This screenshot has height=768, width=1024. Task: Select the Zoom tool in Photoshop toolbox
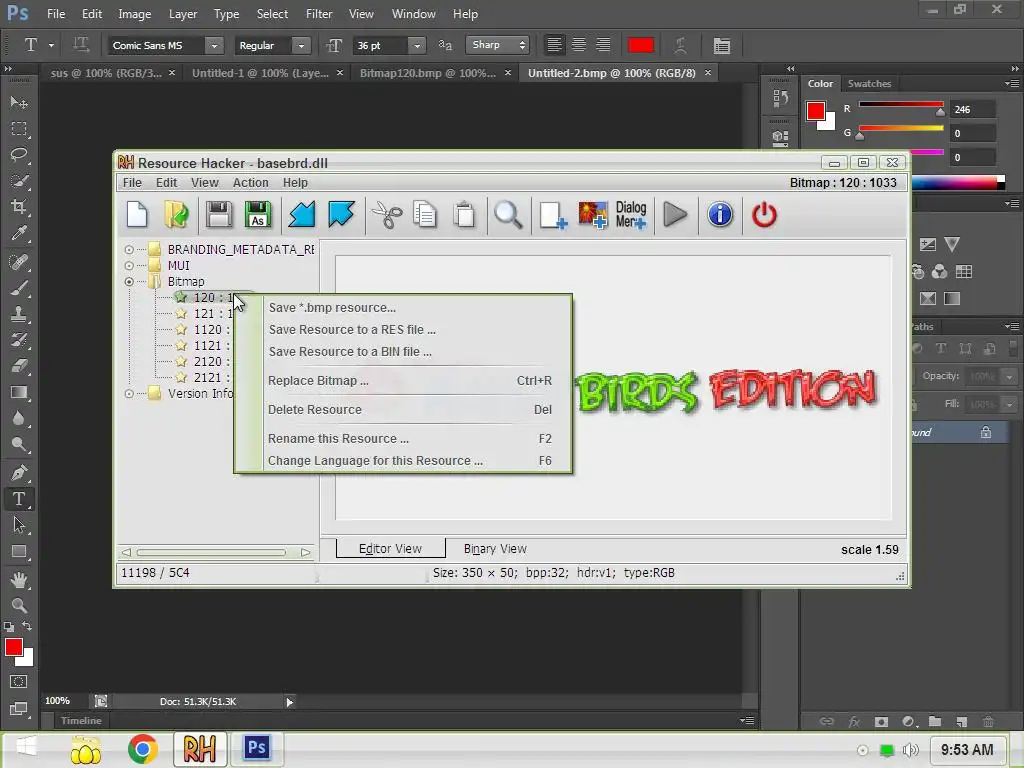point(19,605)
